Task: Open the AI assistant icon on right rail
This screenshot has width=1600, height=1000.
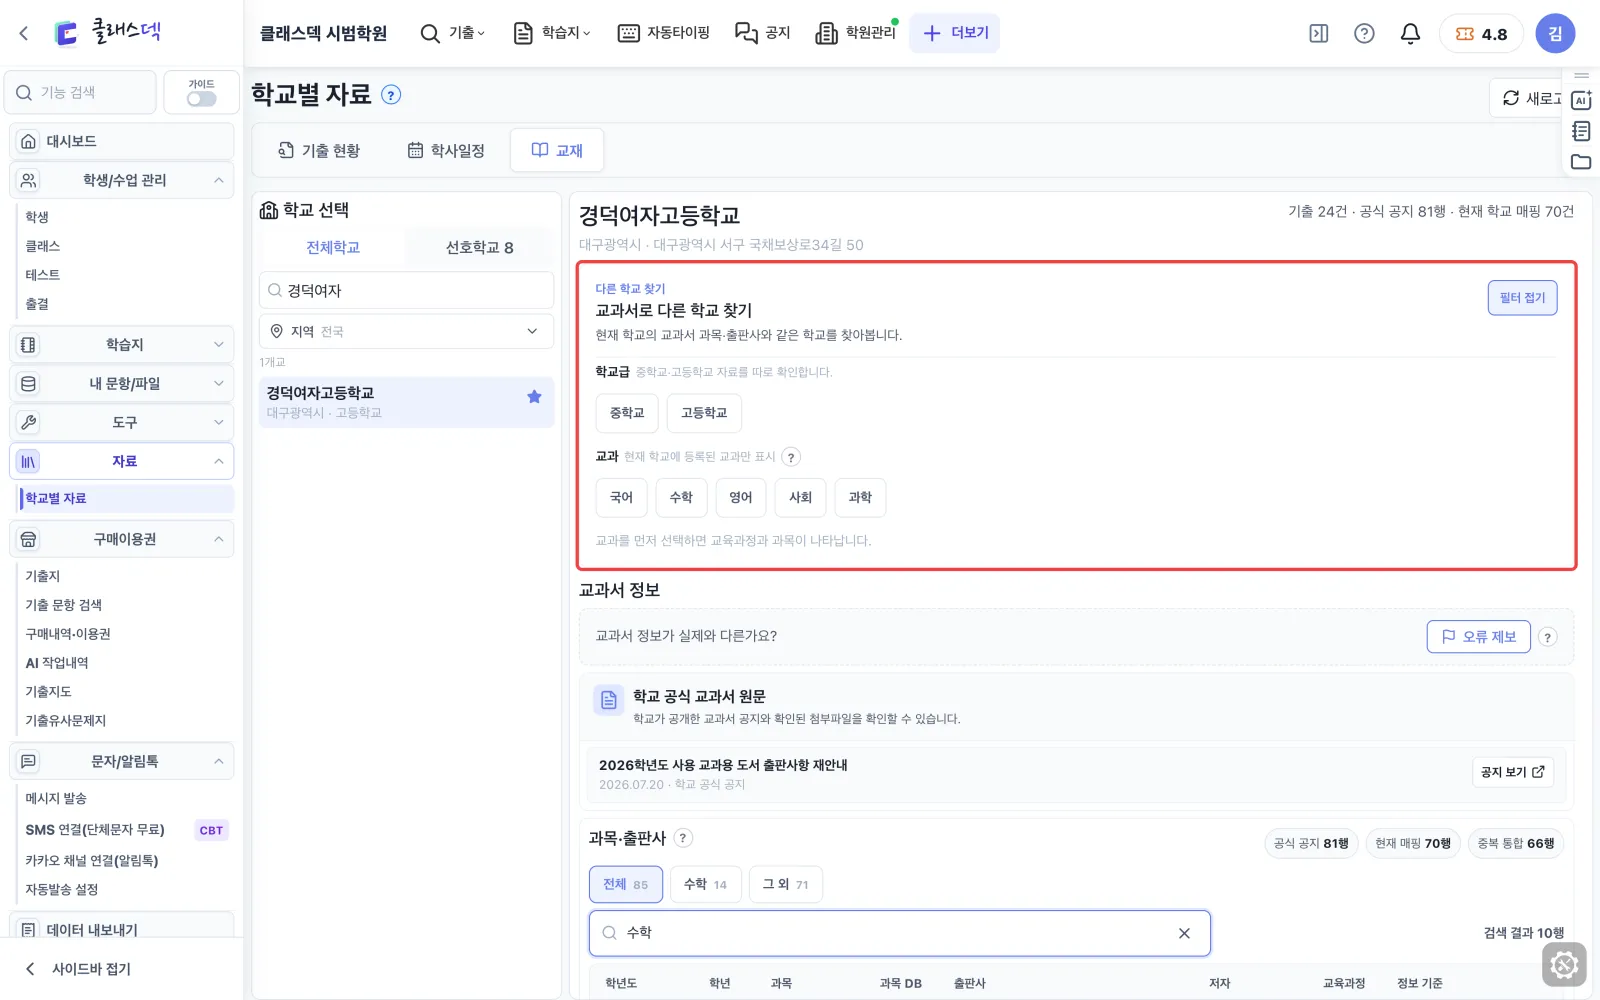Action: pyautogui.click(x=1581, y=100)
